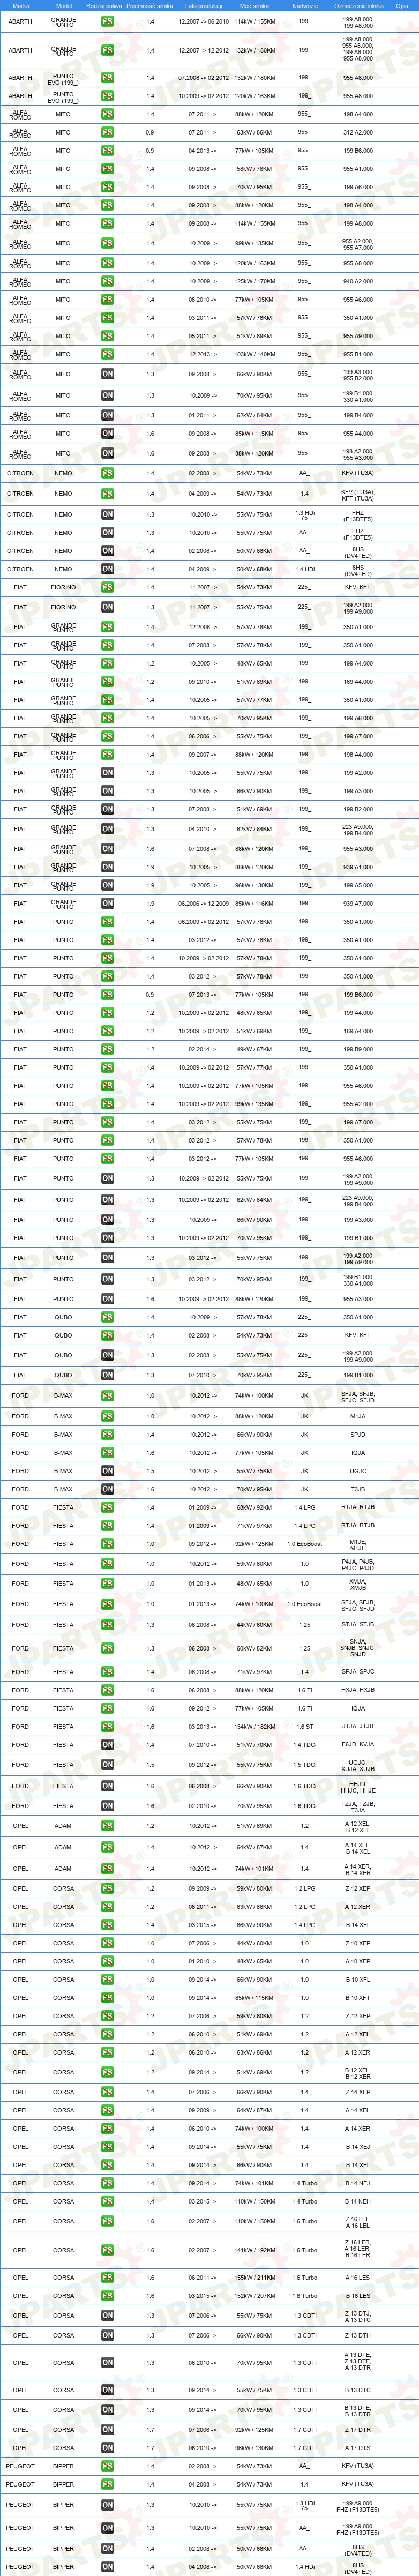Click diesel ON icon in Grande Punto 939 A7.000 row
This screenshot has width=419, height=2576.
107,903
